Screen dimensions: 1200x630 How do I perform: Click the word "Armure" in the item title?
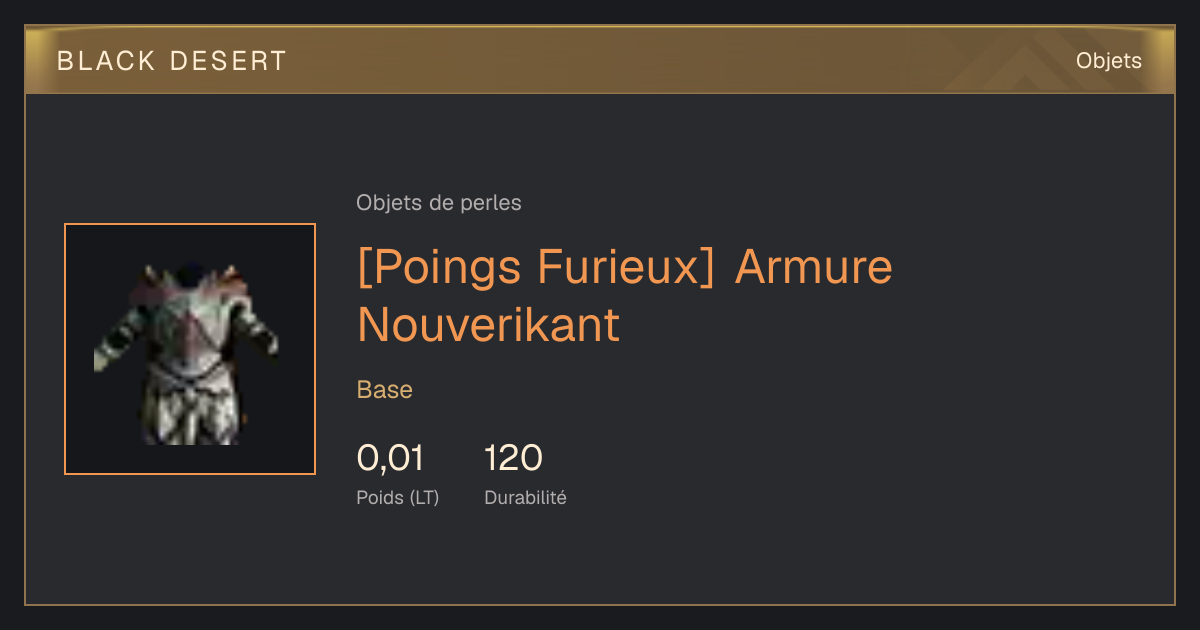[x=813, y=268]
